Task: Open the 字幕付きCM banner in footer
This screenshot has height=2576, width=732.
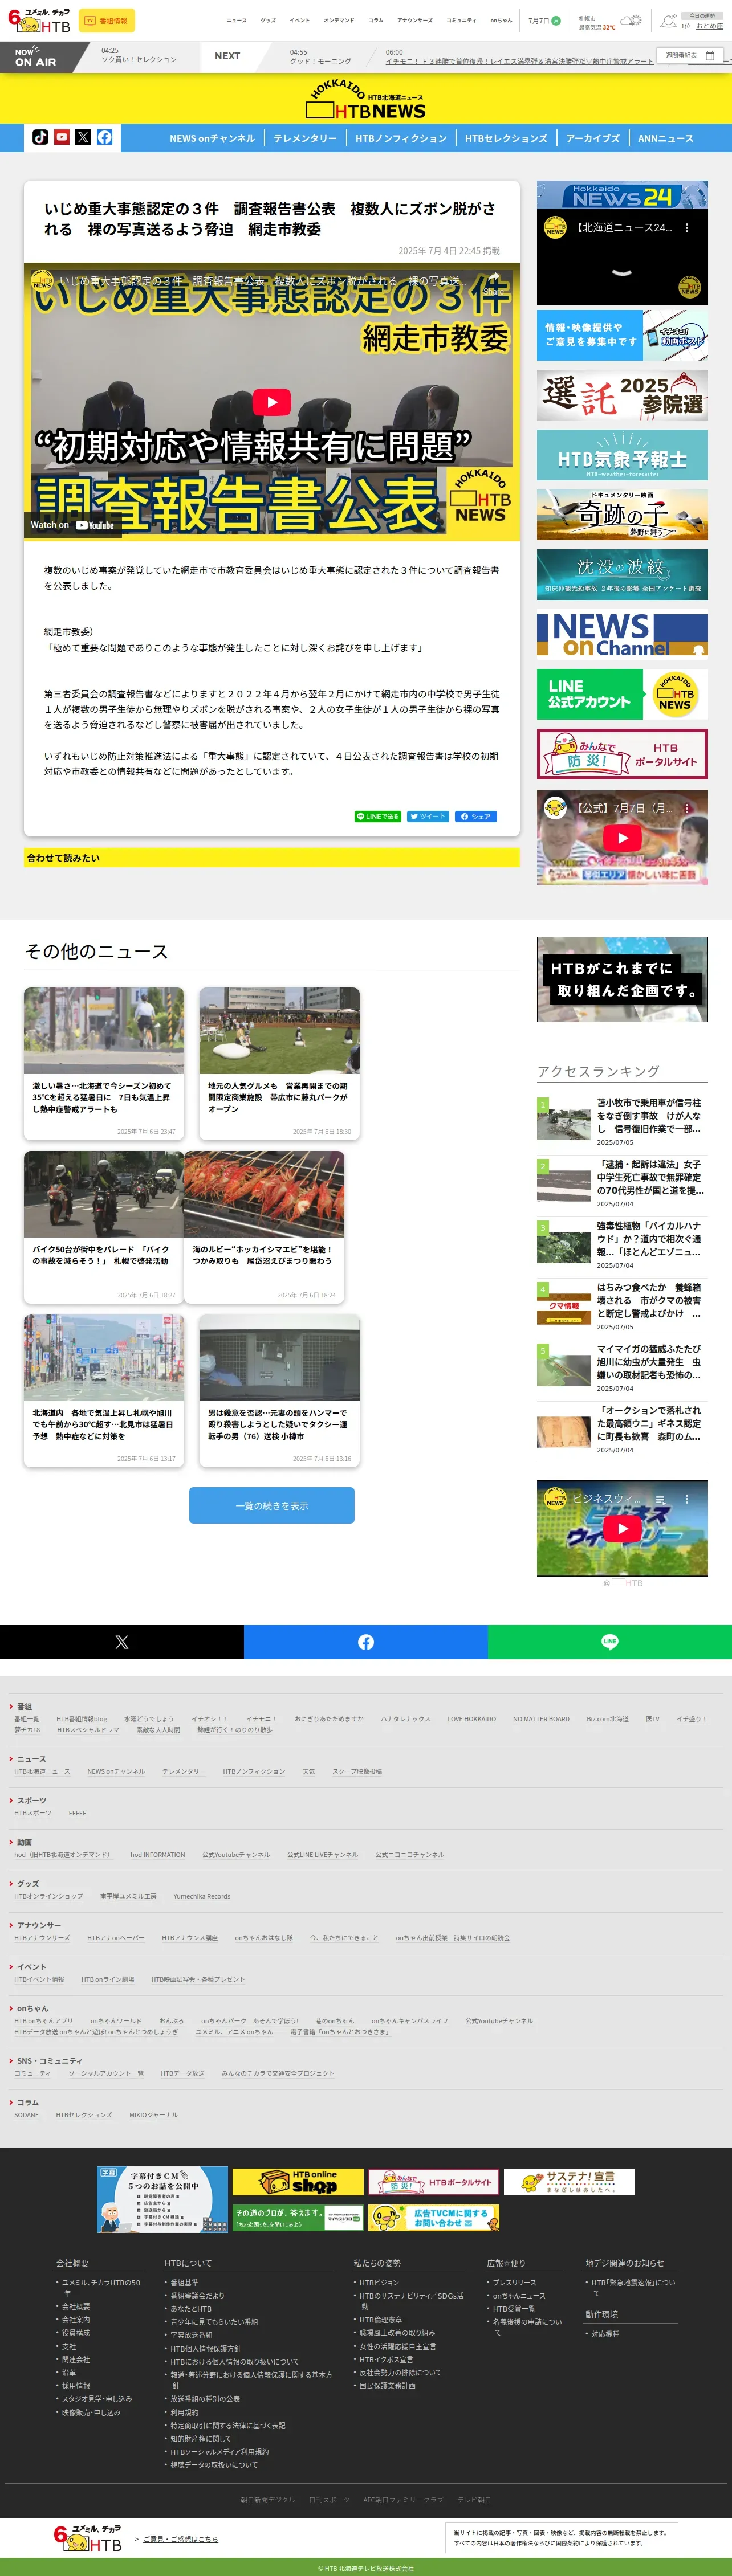Action: click(163, 2199)
